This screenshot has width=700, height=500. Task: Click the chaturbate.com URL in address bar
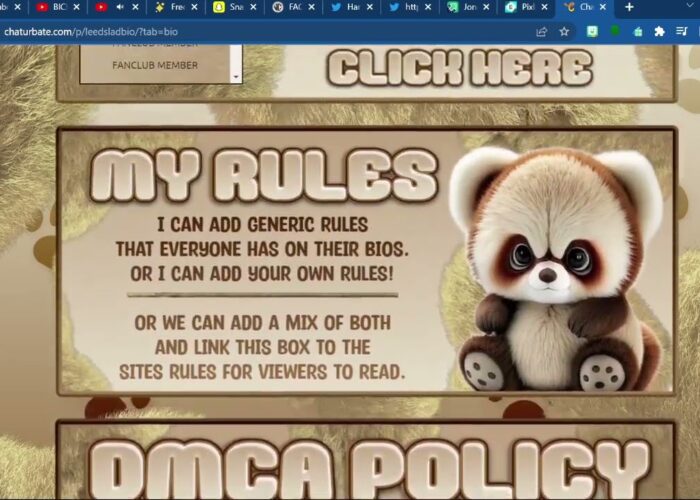tap(91, 32)
